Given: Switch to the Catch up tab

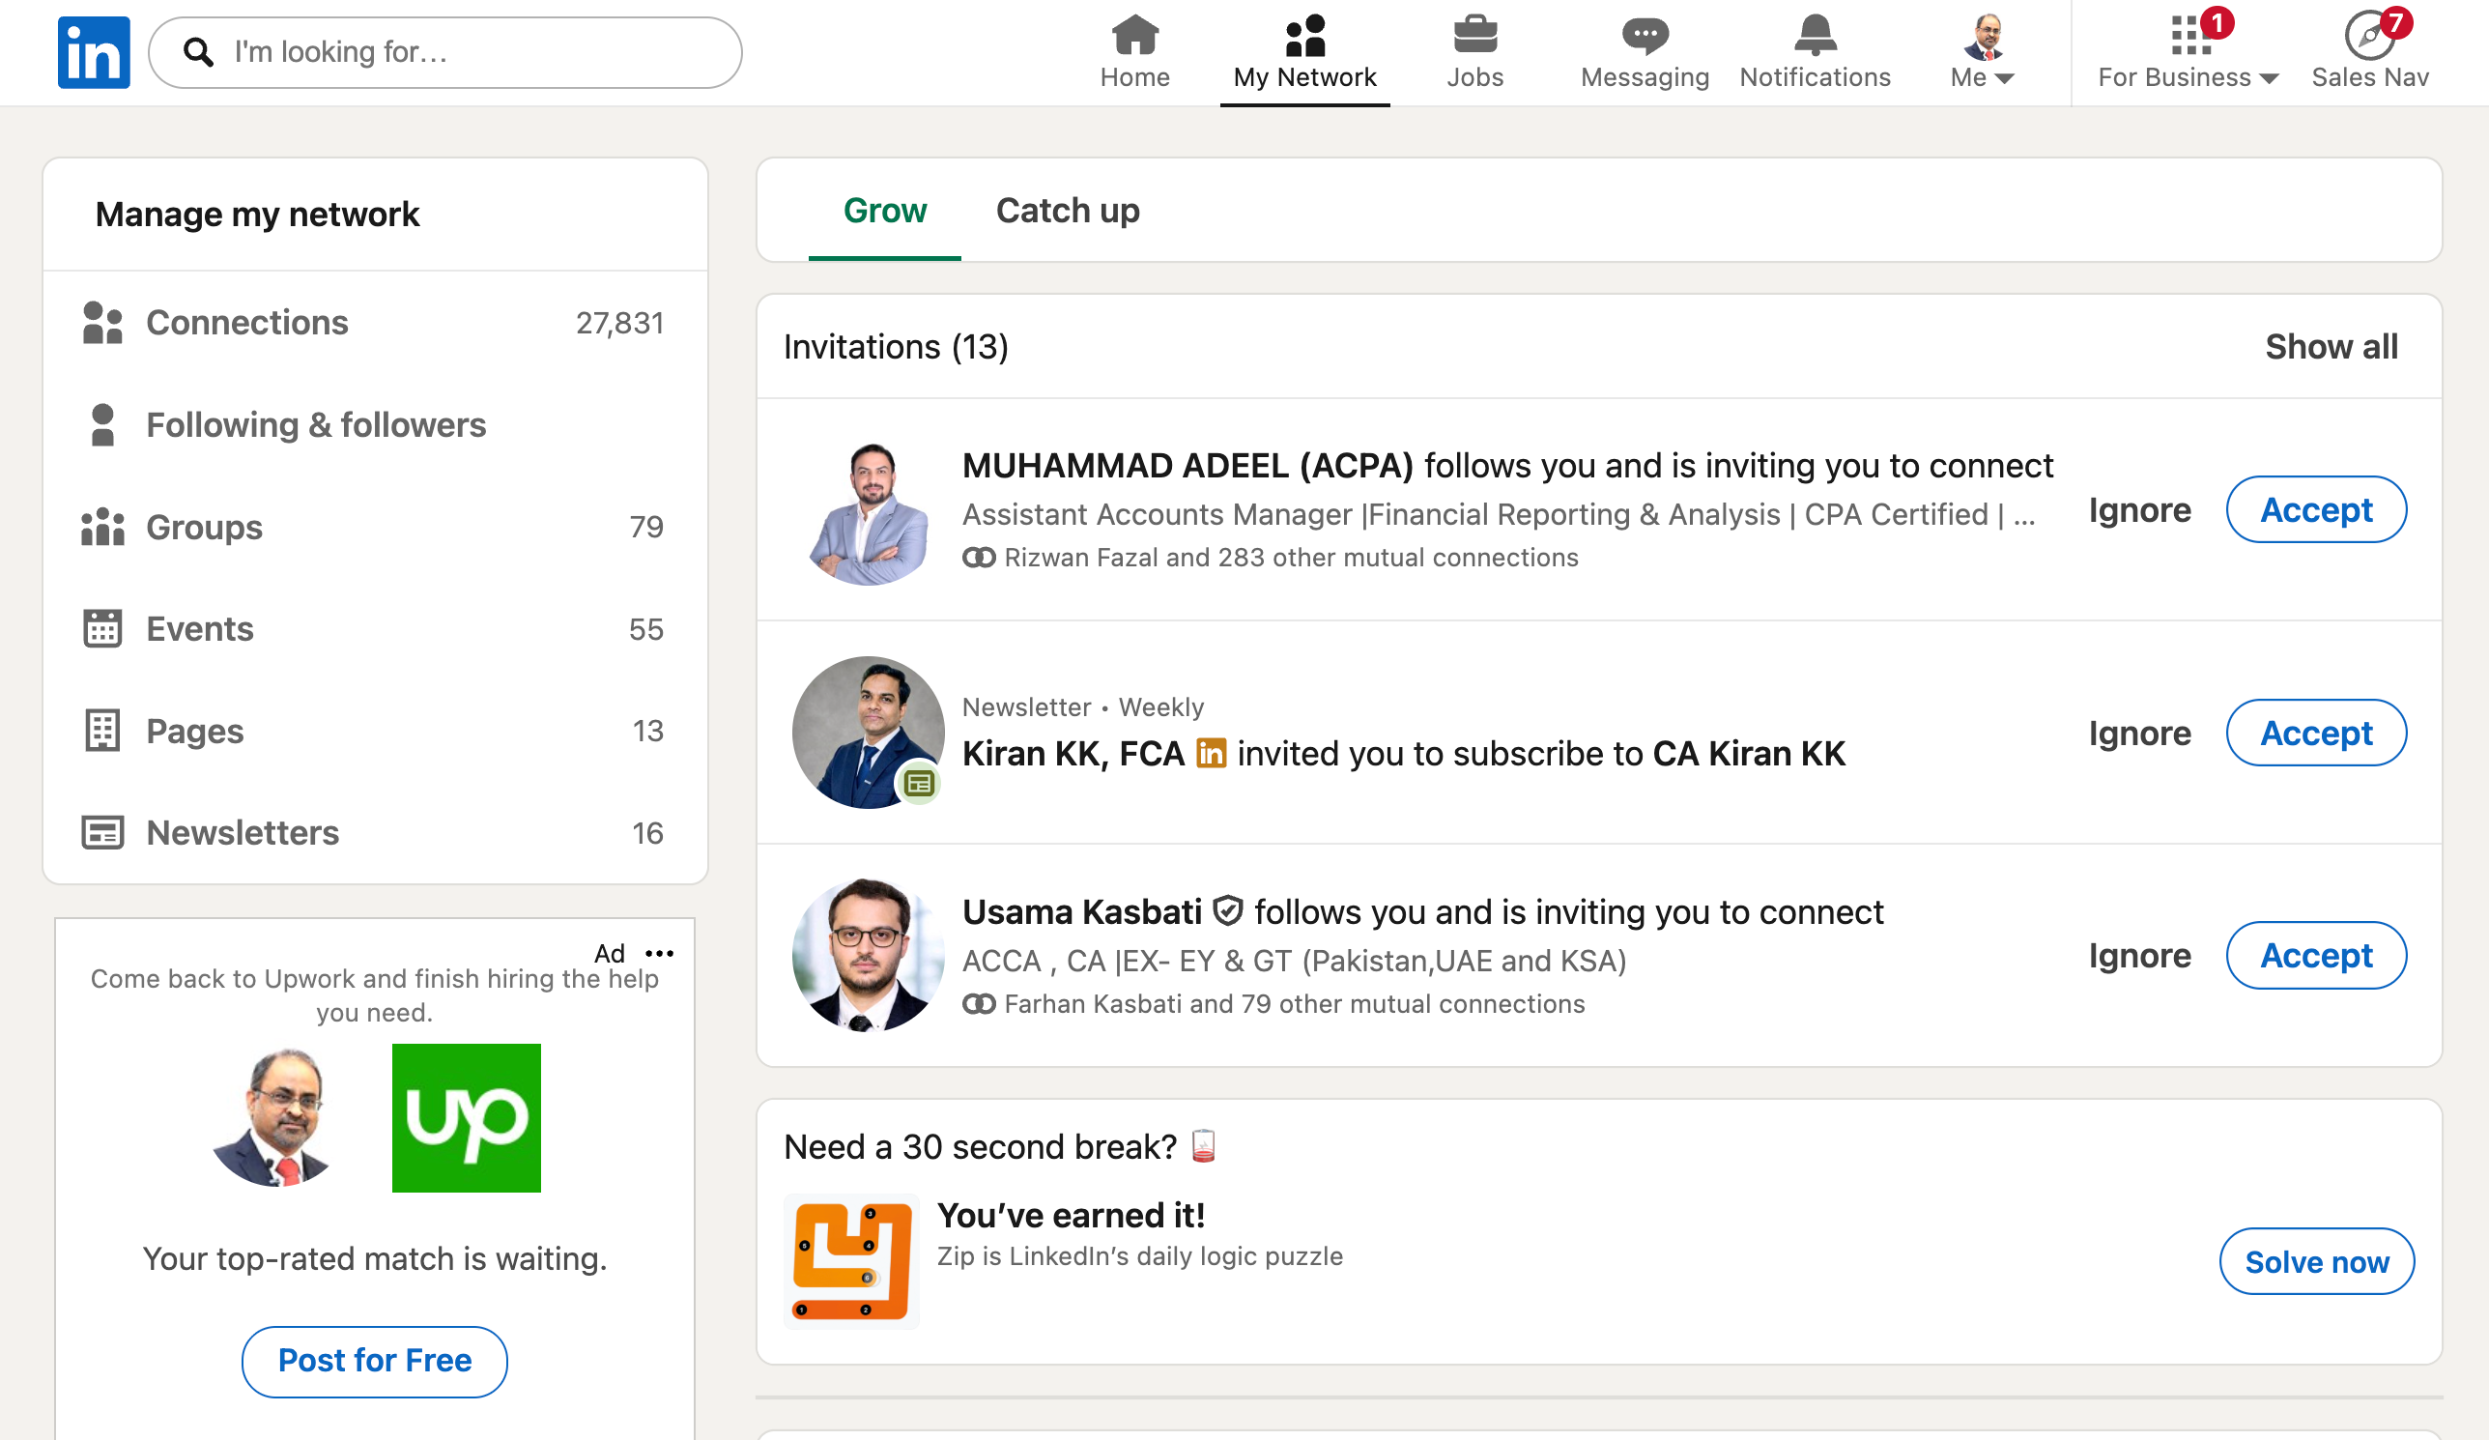Looking at the screenshot, I should point(1067,211).
